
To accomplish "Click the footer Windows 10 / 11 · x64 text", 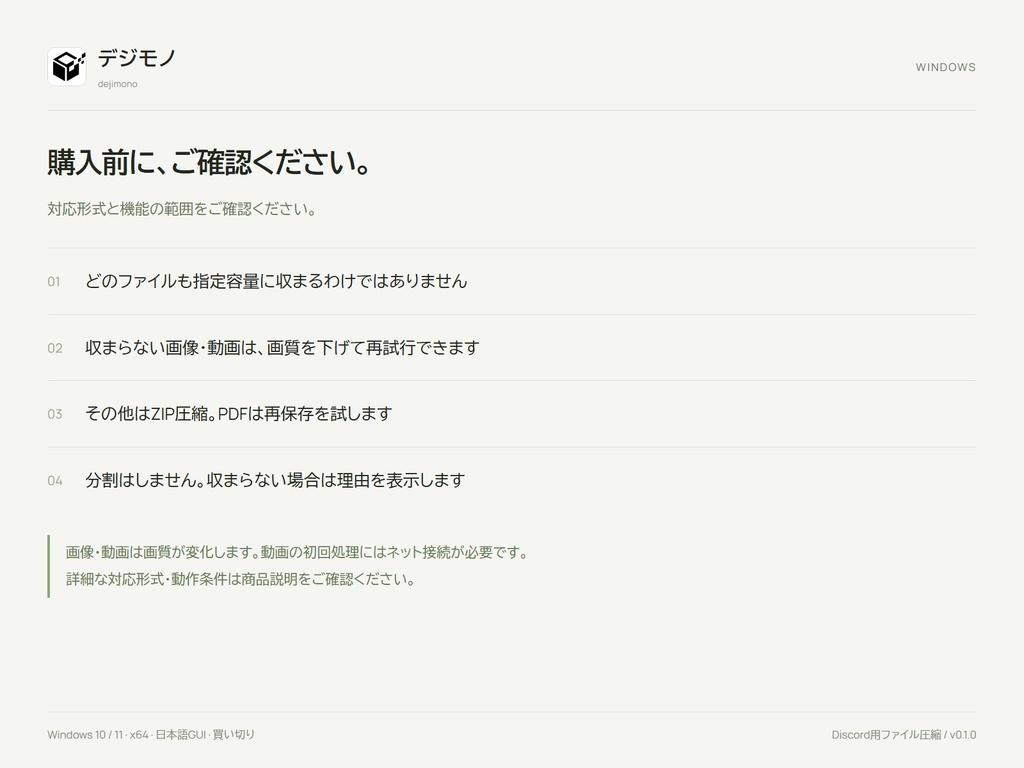I will (98, 735).
